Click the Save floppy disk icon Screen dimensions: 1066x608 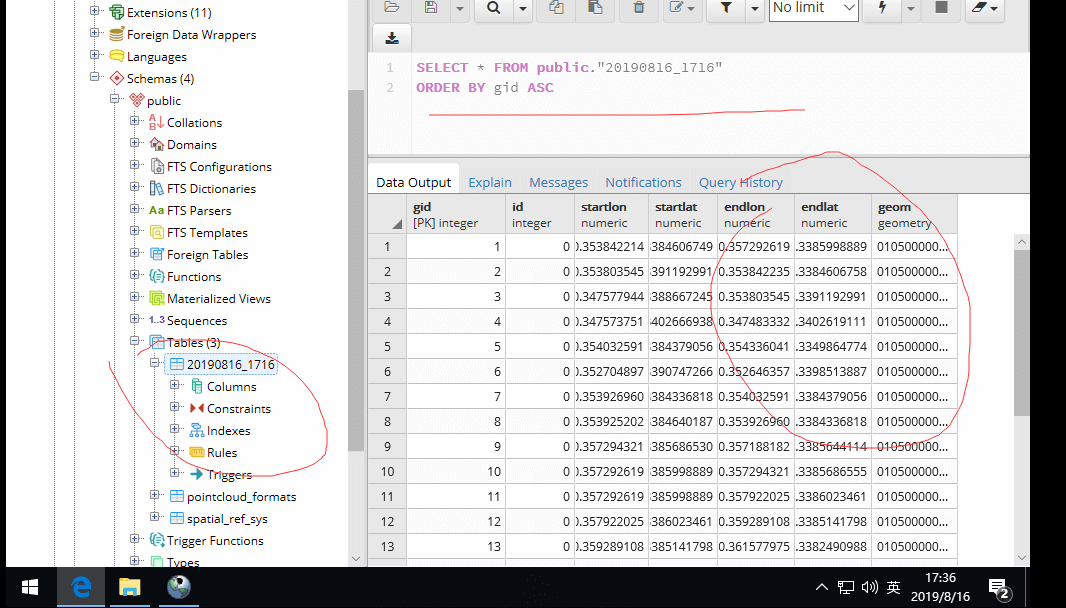click(x=431, y=8)
